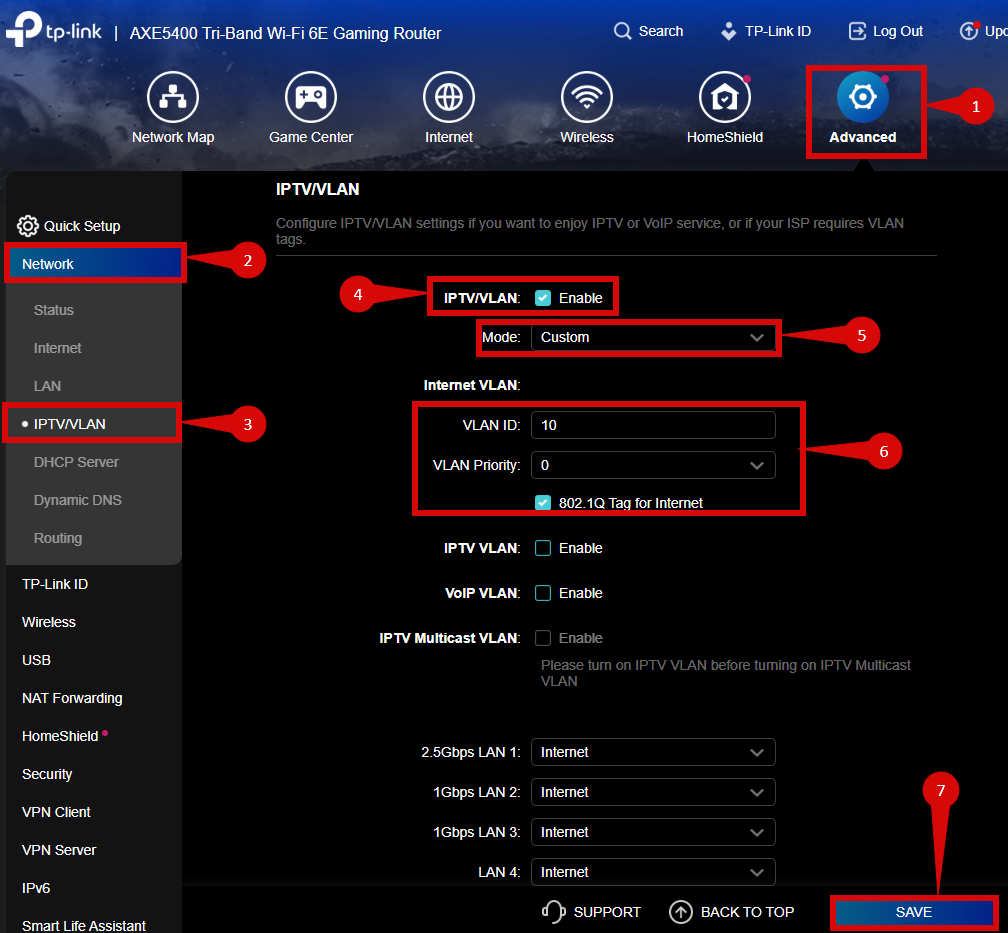Open Smart Life Assistant in sidebar
This screenshot has height=933, width=1008.
tap(84, 925)
